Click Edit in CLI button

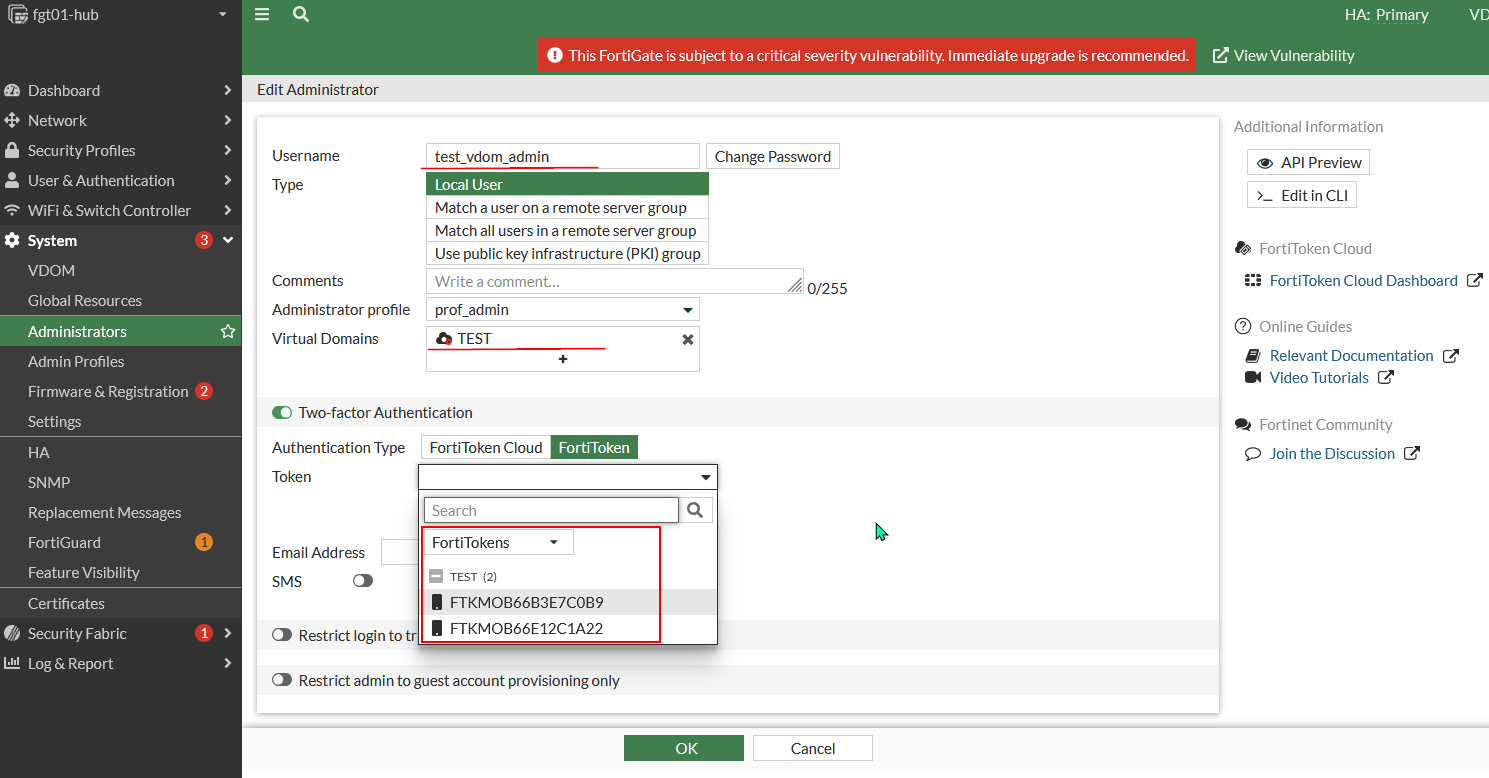coord(1302,195)
